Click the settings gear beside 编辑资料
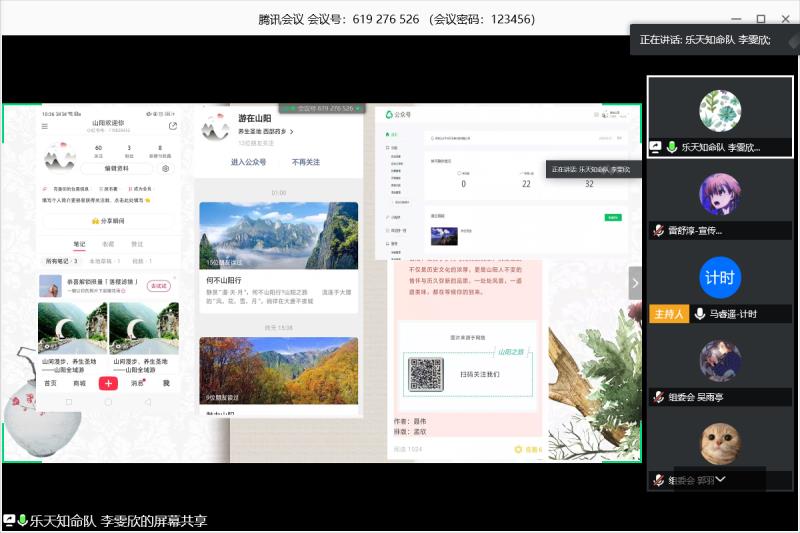 point(166,169)
